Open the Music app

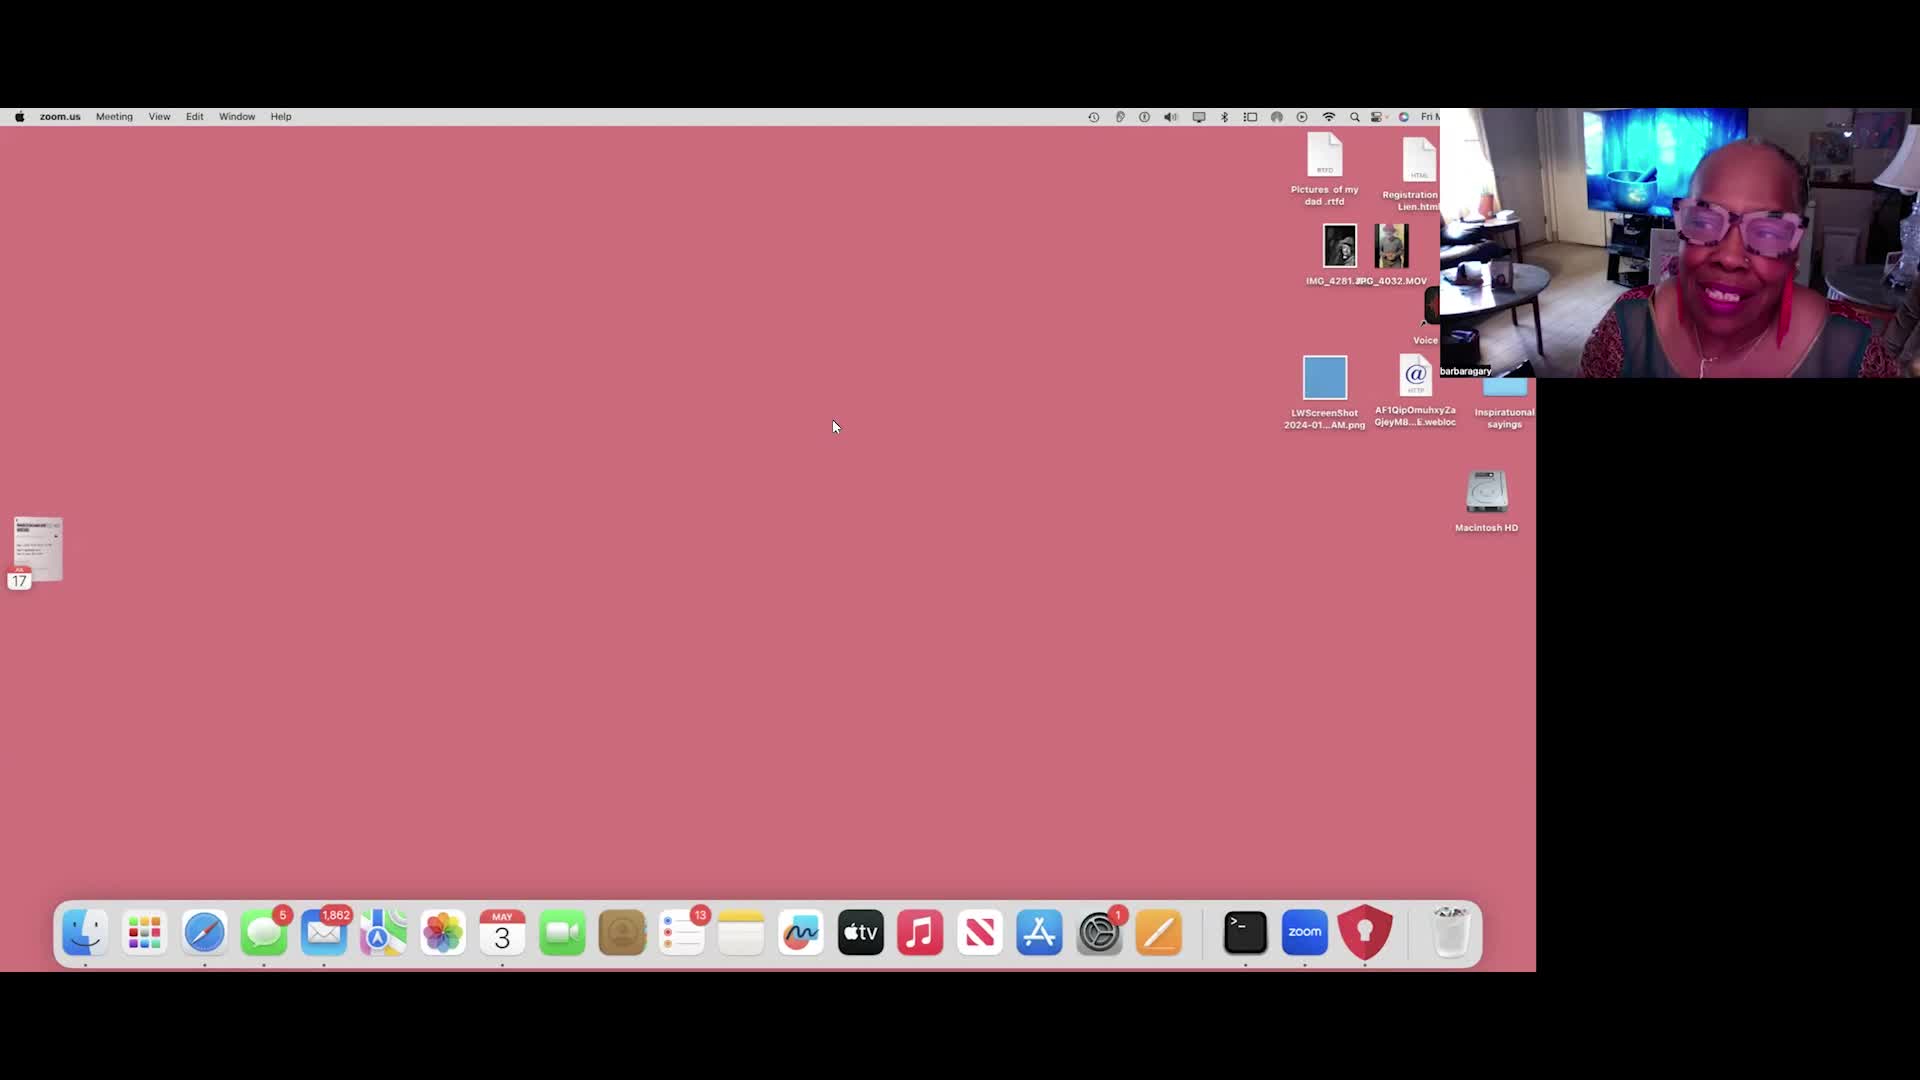pos(920,933)
